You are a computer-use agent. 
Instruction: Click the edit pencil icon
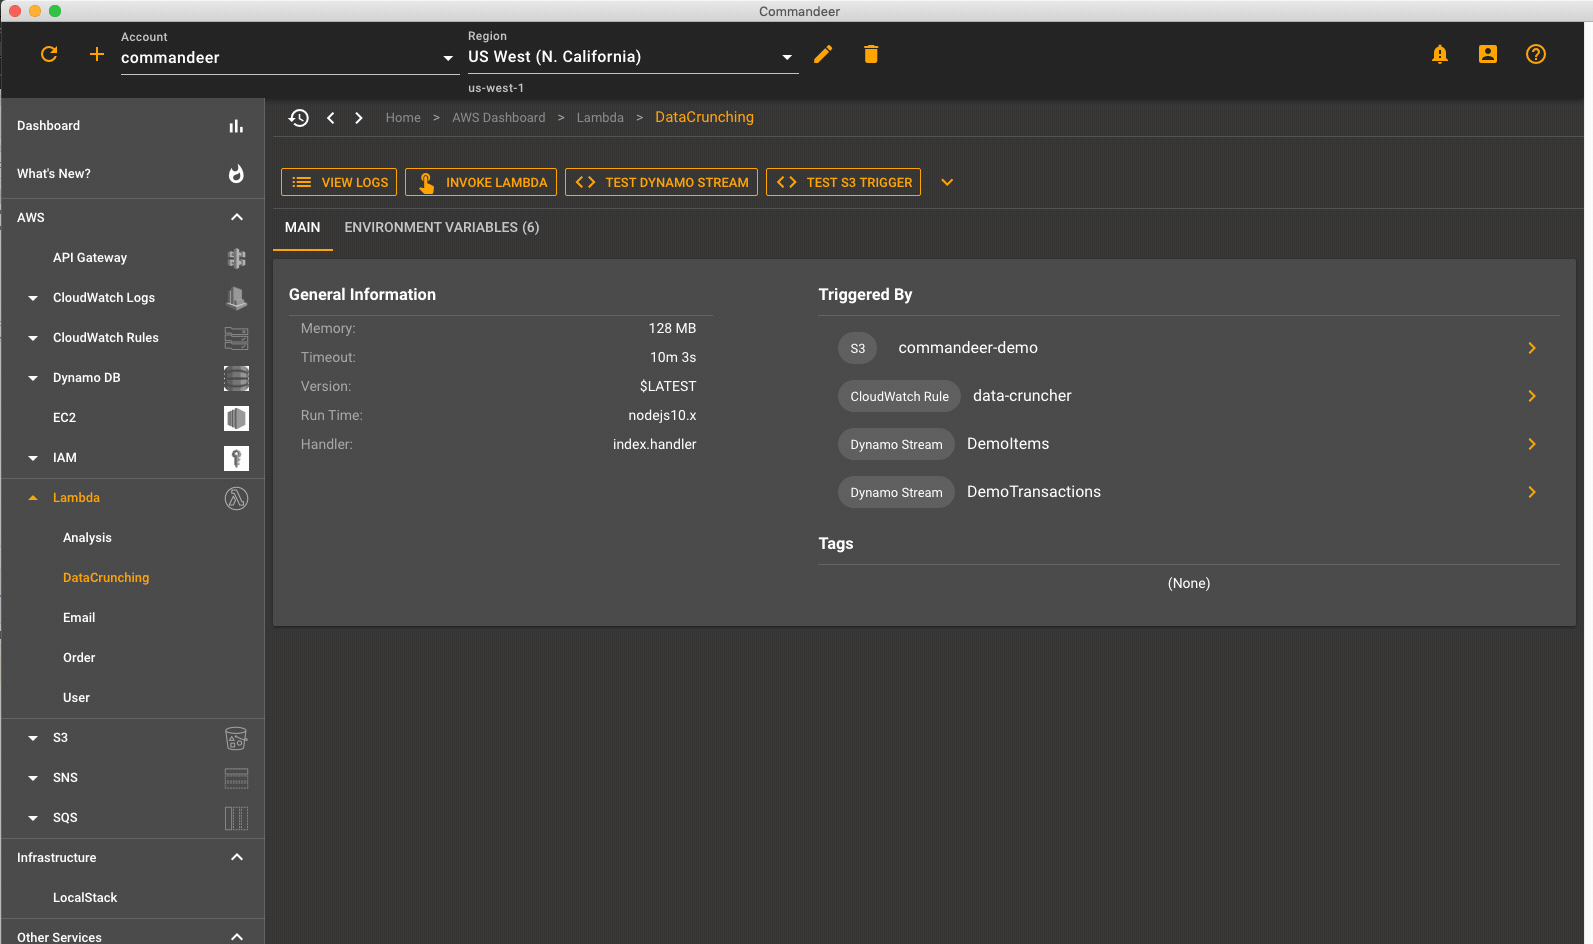click(823, 54)
